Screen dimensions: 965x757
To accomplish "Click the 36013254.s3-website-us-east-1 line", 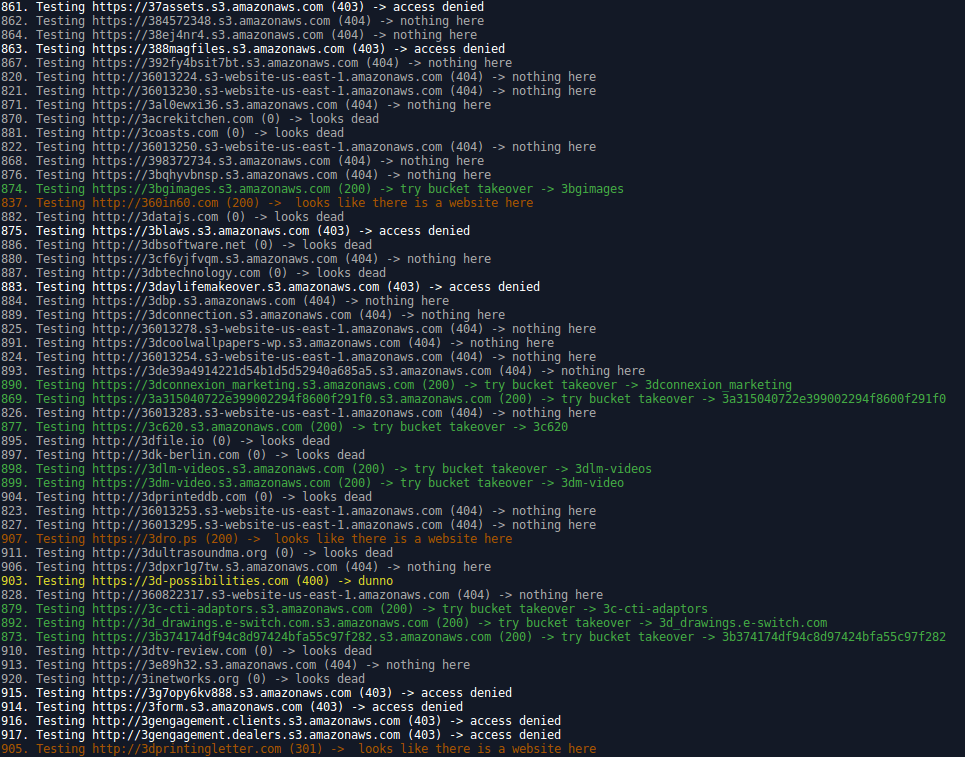I will (298, 357).
